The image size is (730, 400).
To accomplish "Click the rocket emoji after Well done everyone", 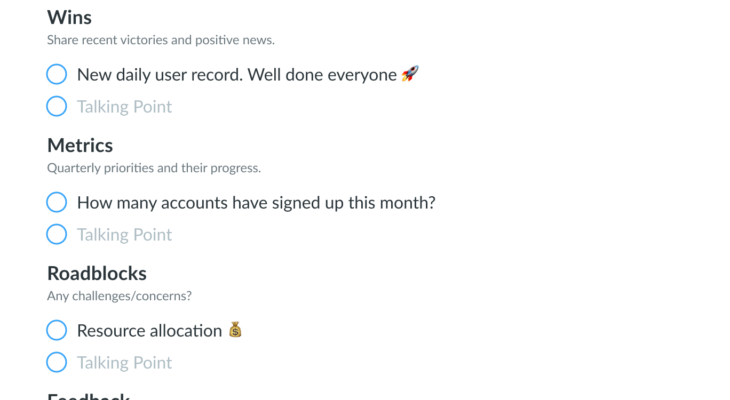I will click(410, 74).
